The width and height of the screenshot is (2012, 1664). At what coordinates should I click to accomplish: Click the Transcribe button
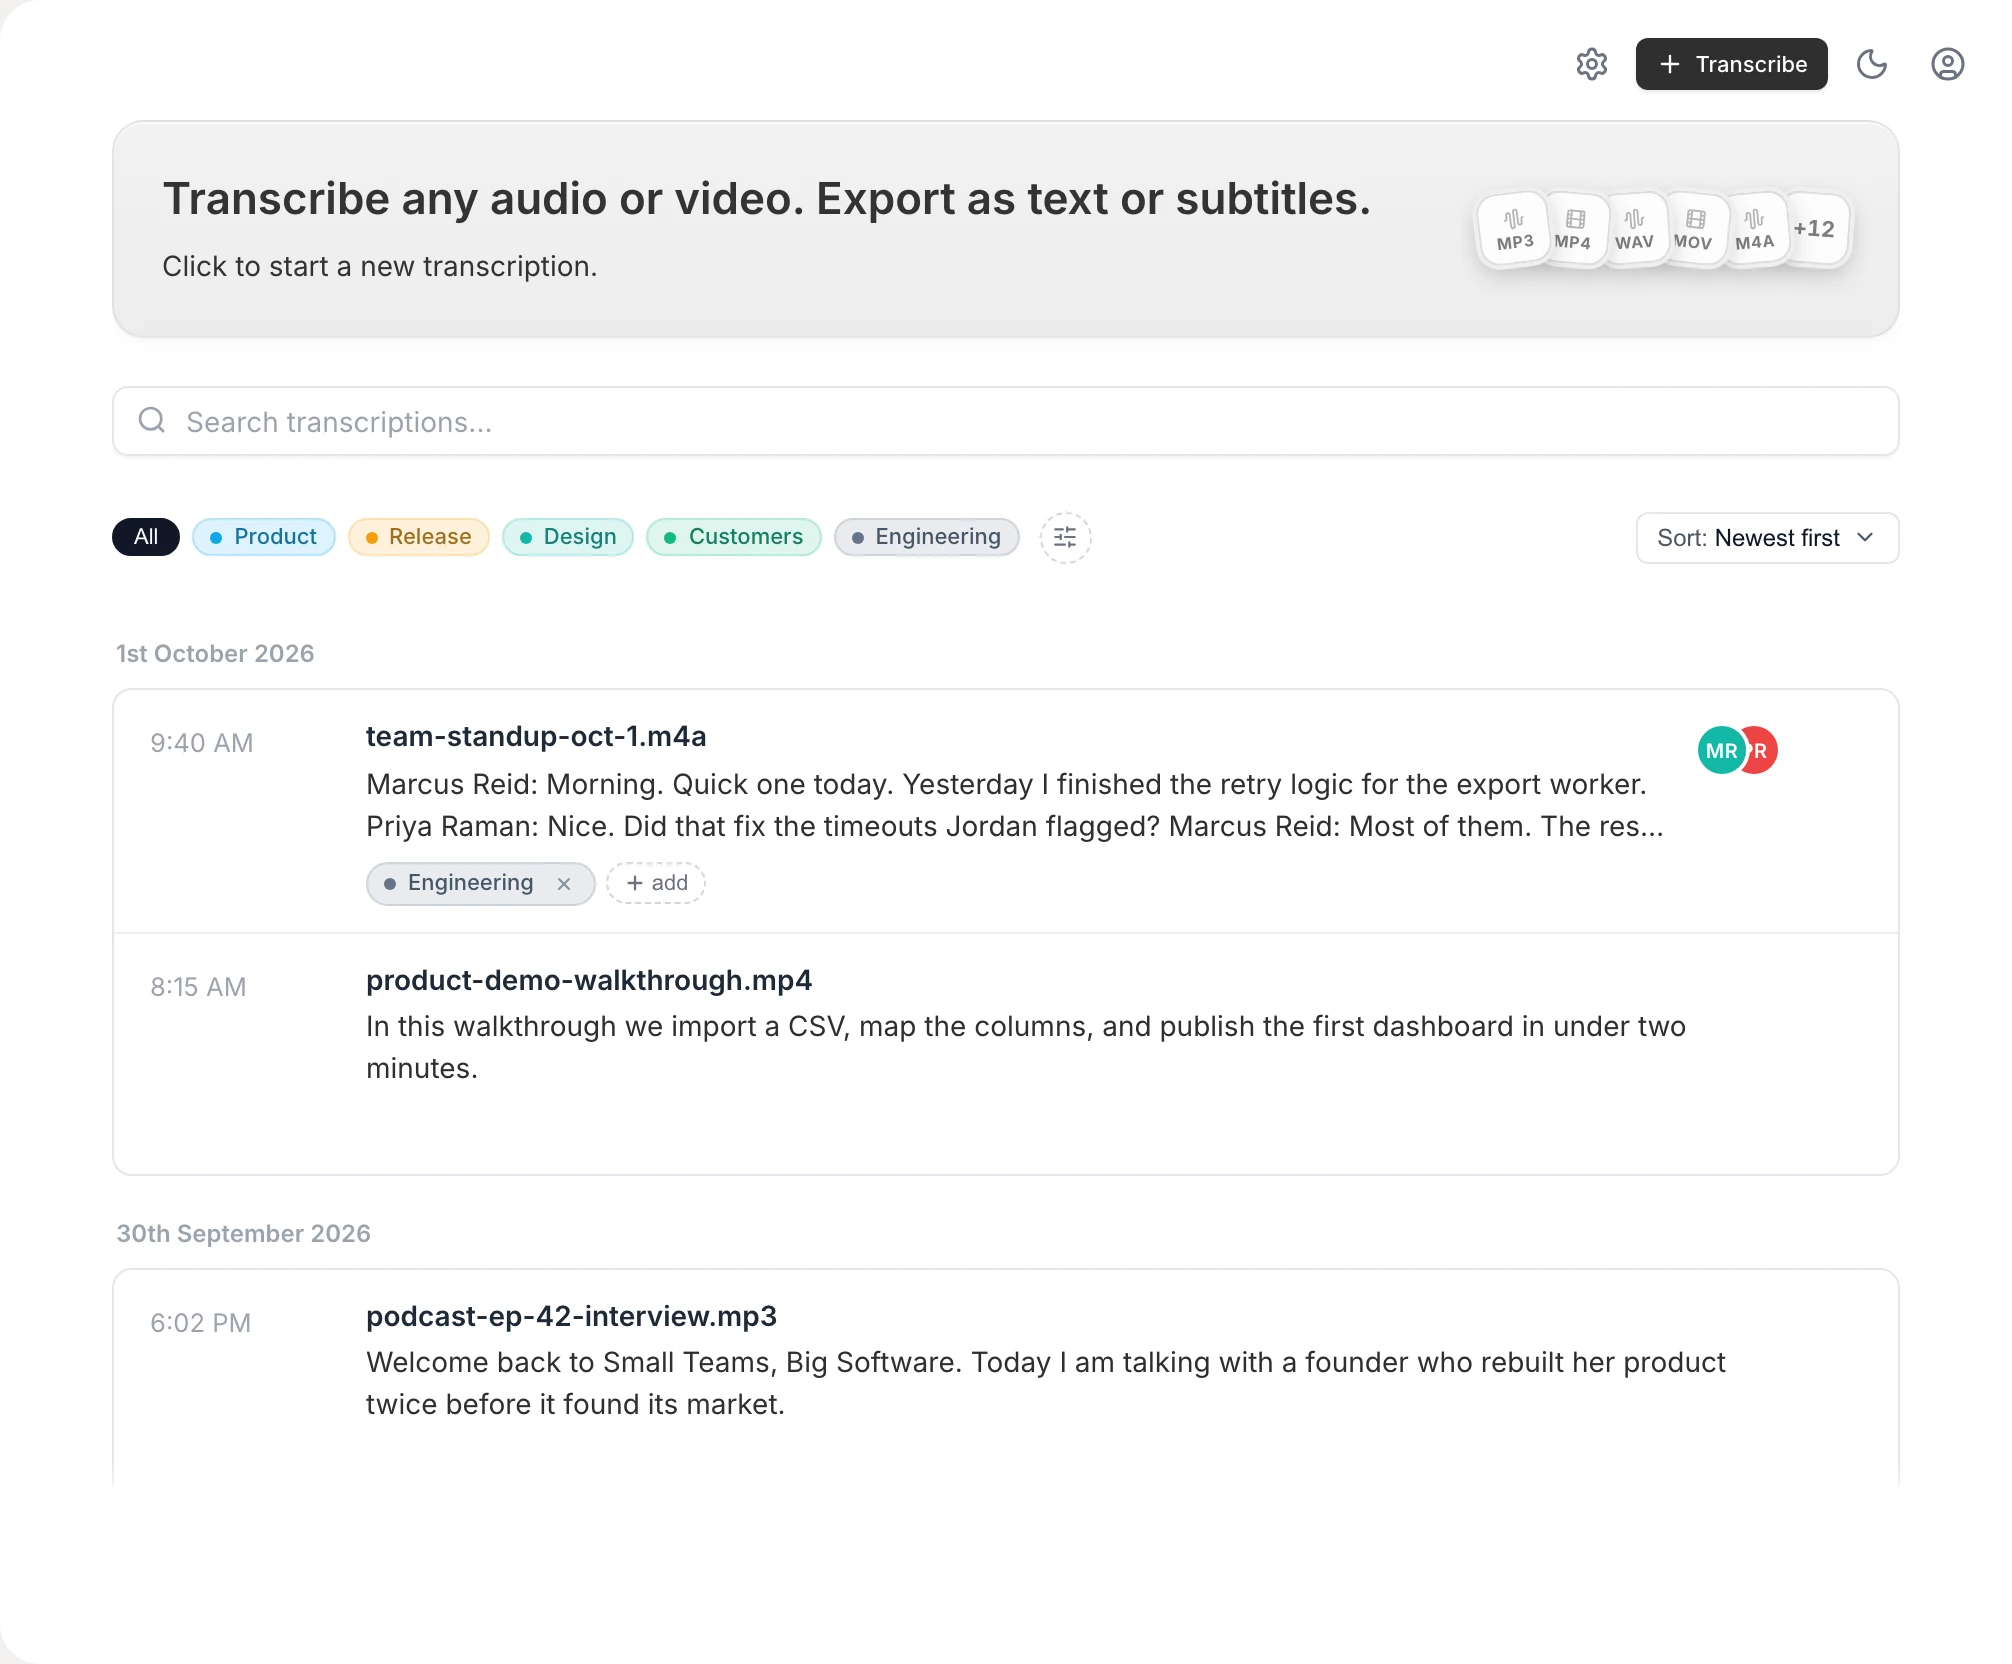point(1731,64)
